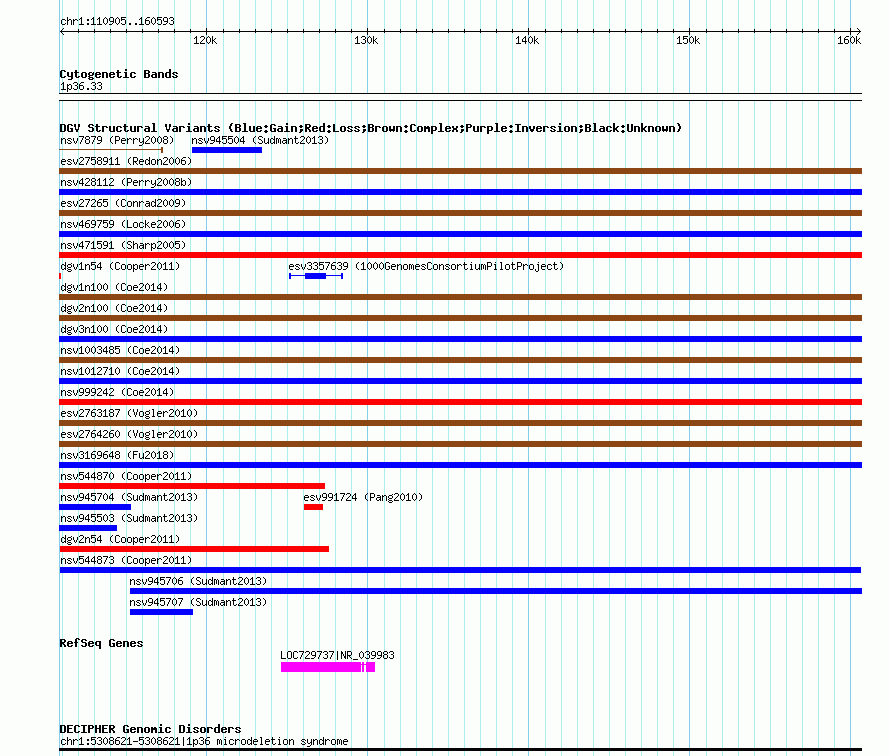This screenshot has height=756, width=890.
Task: Select the nsv999242 (Coe2014) label
Action: pos(117,392)
